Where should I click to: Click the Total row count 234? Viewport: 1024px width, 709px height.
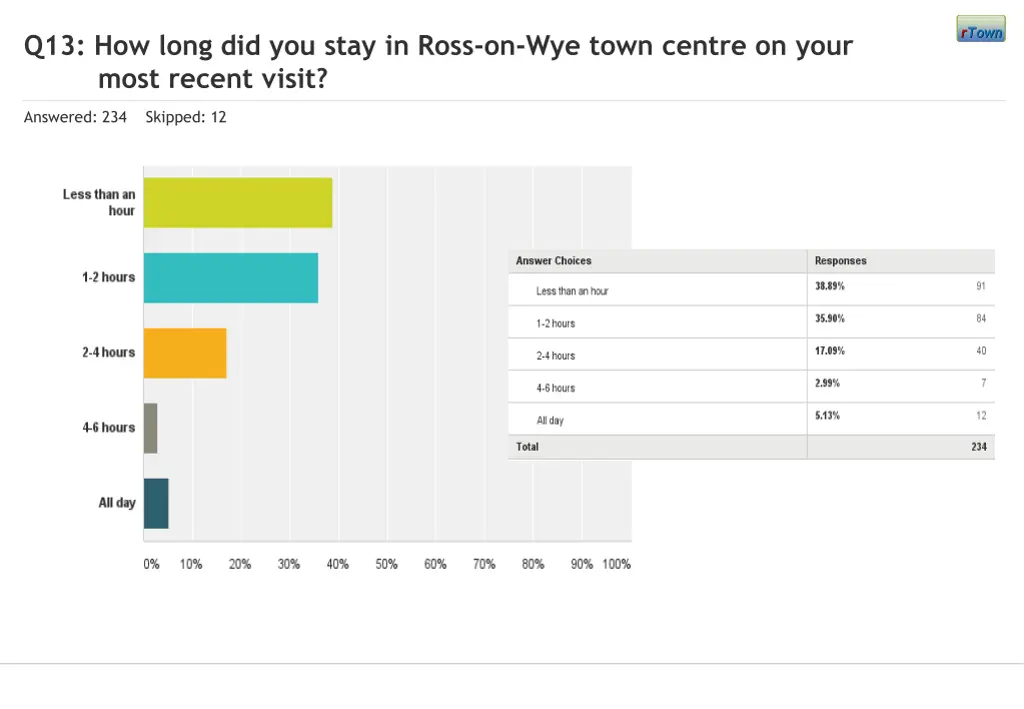coord(979,447)
